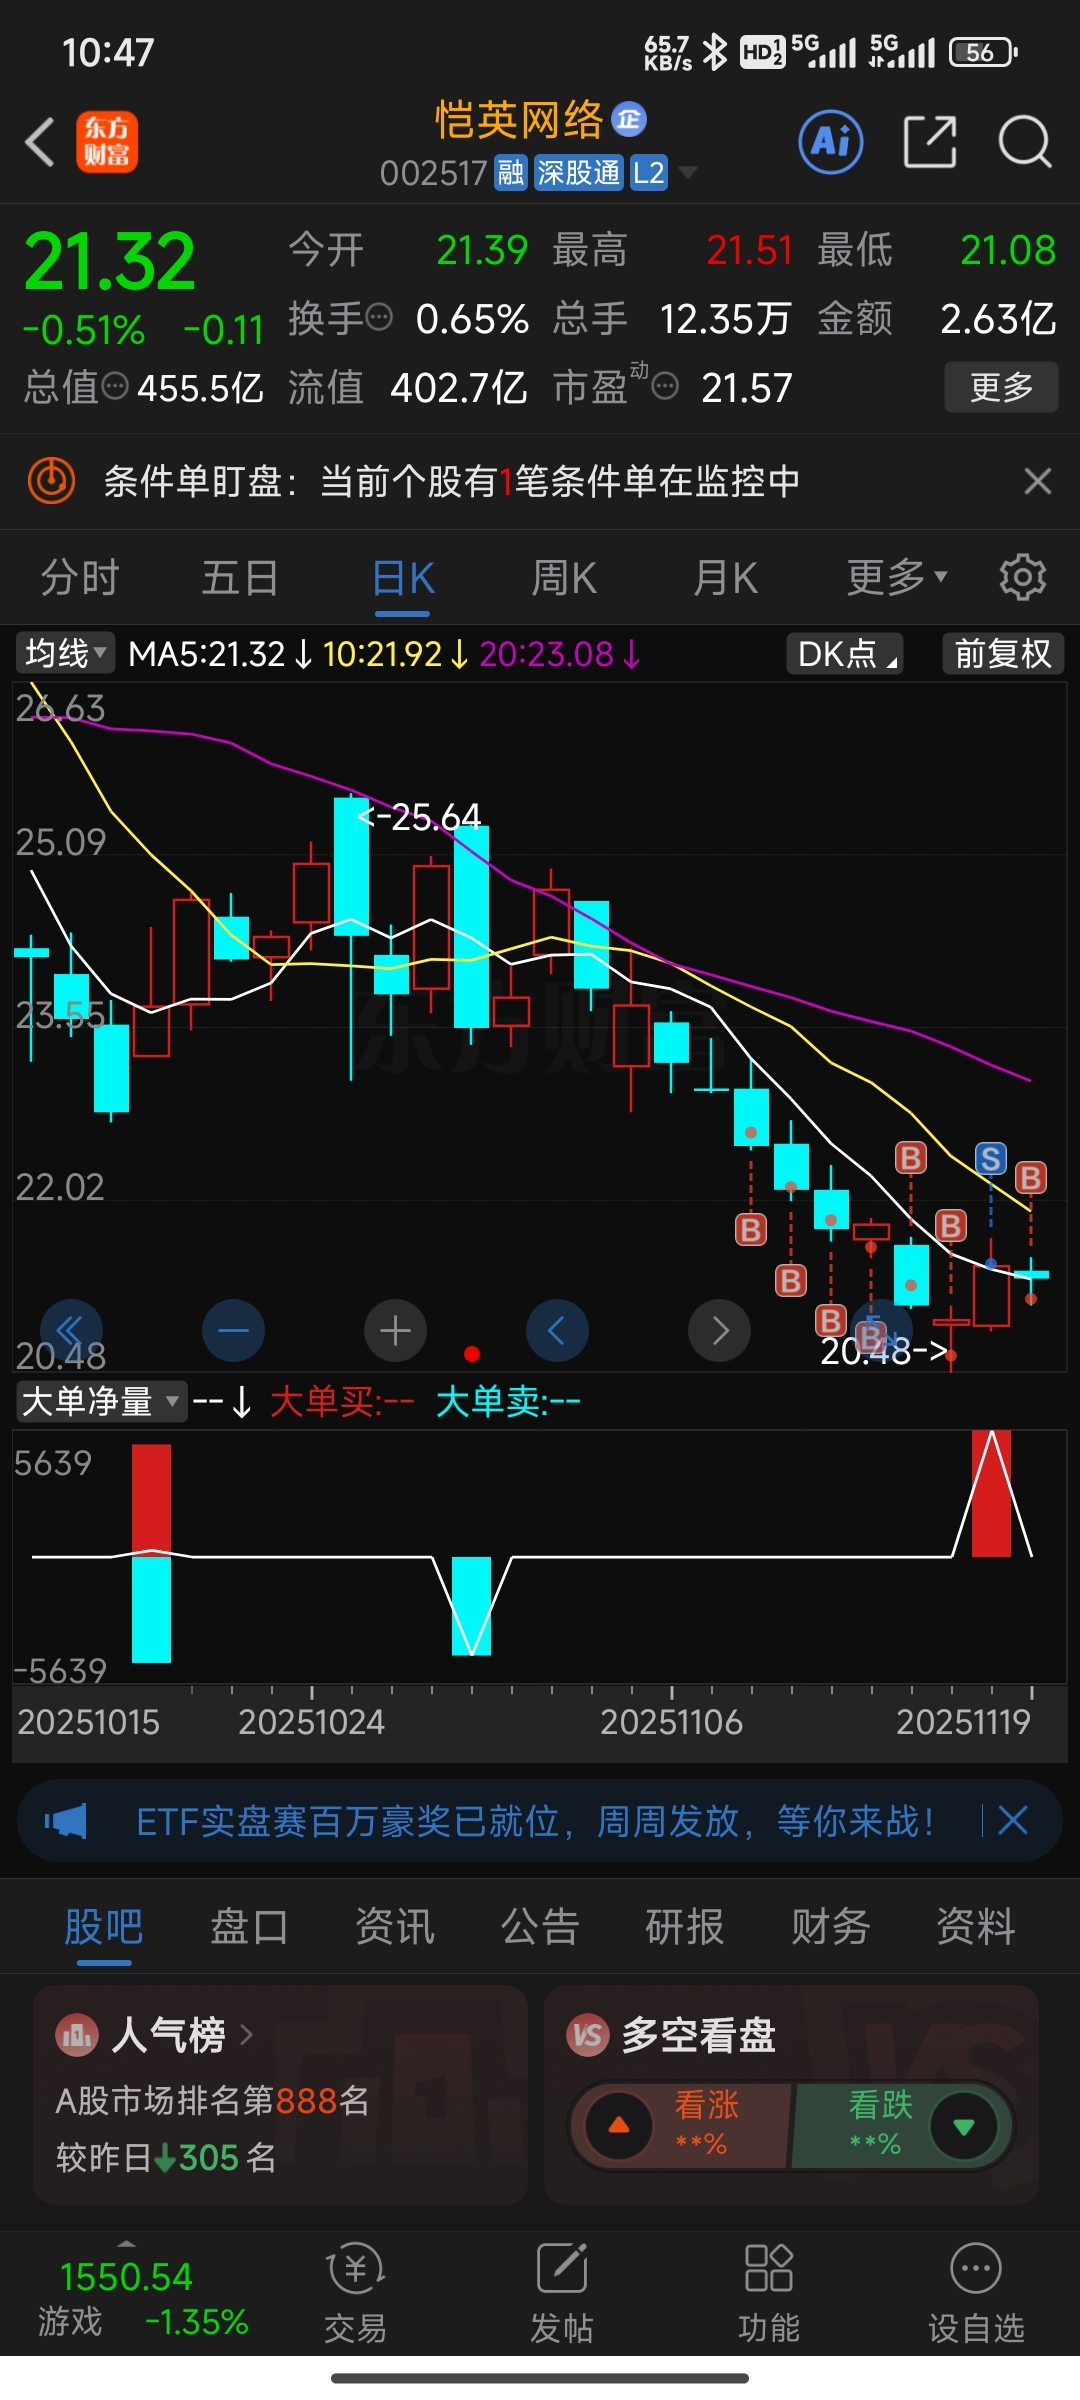
Task: Tap the 人气榜 chart icon
Action: pos(78,2035)
